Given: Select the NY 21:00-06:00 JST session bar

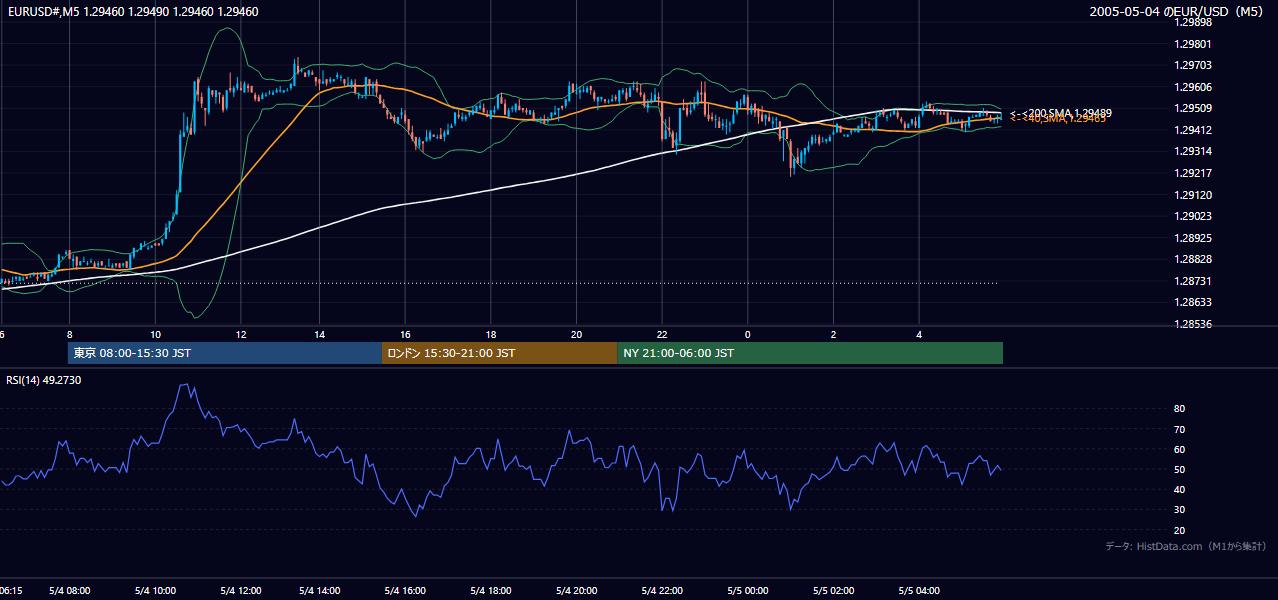Looking at the screenshot, I should click(810, 353).
